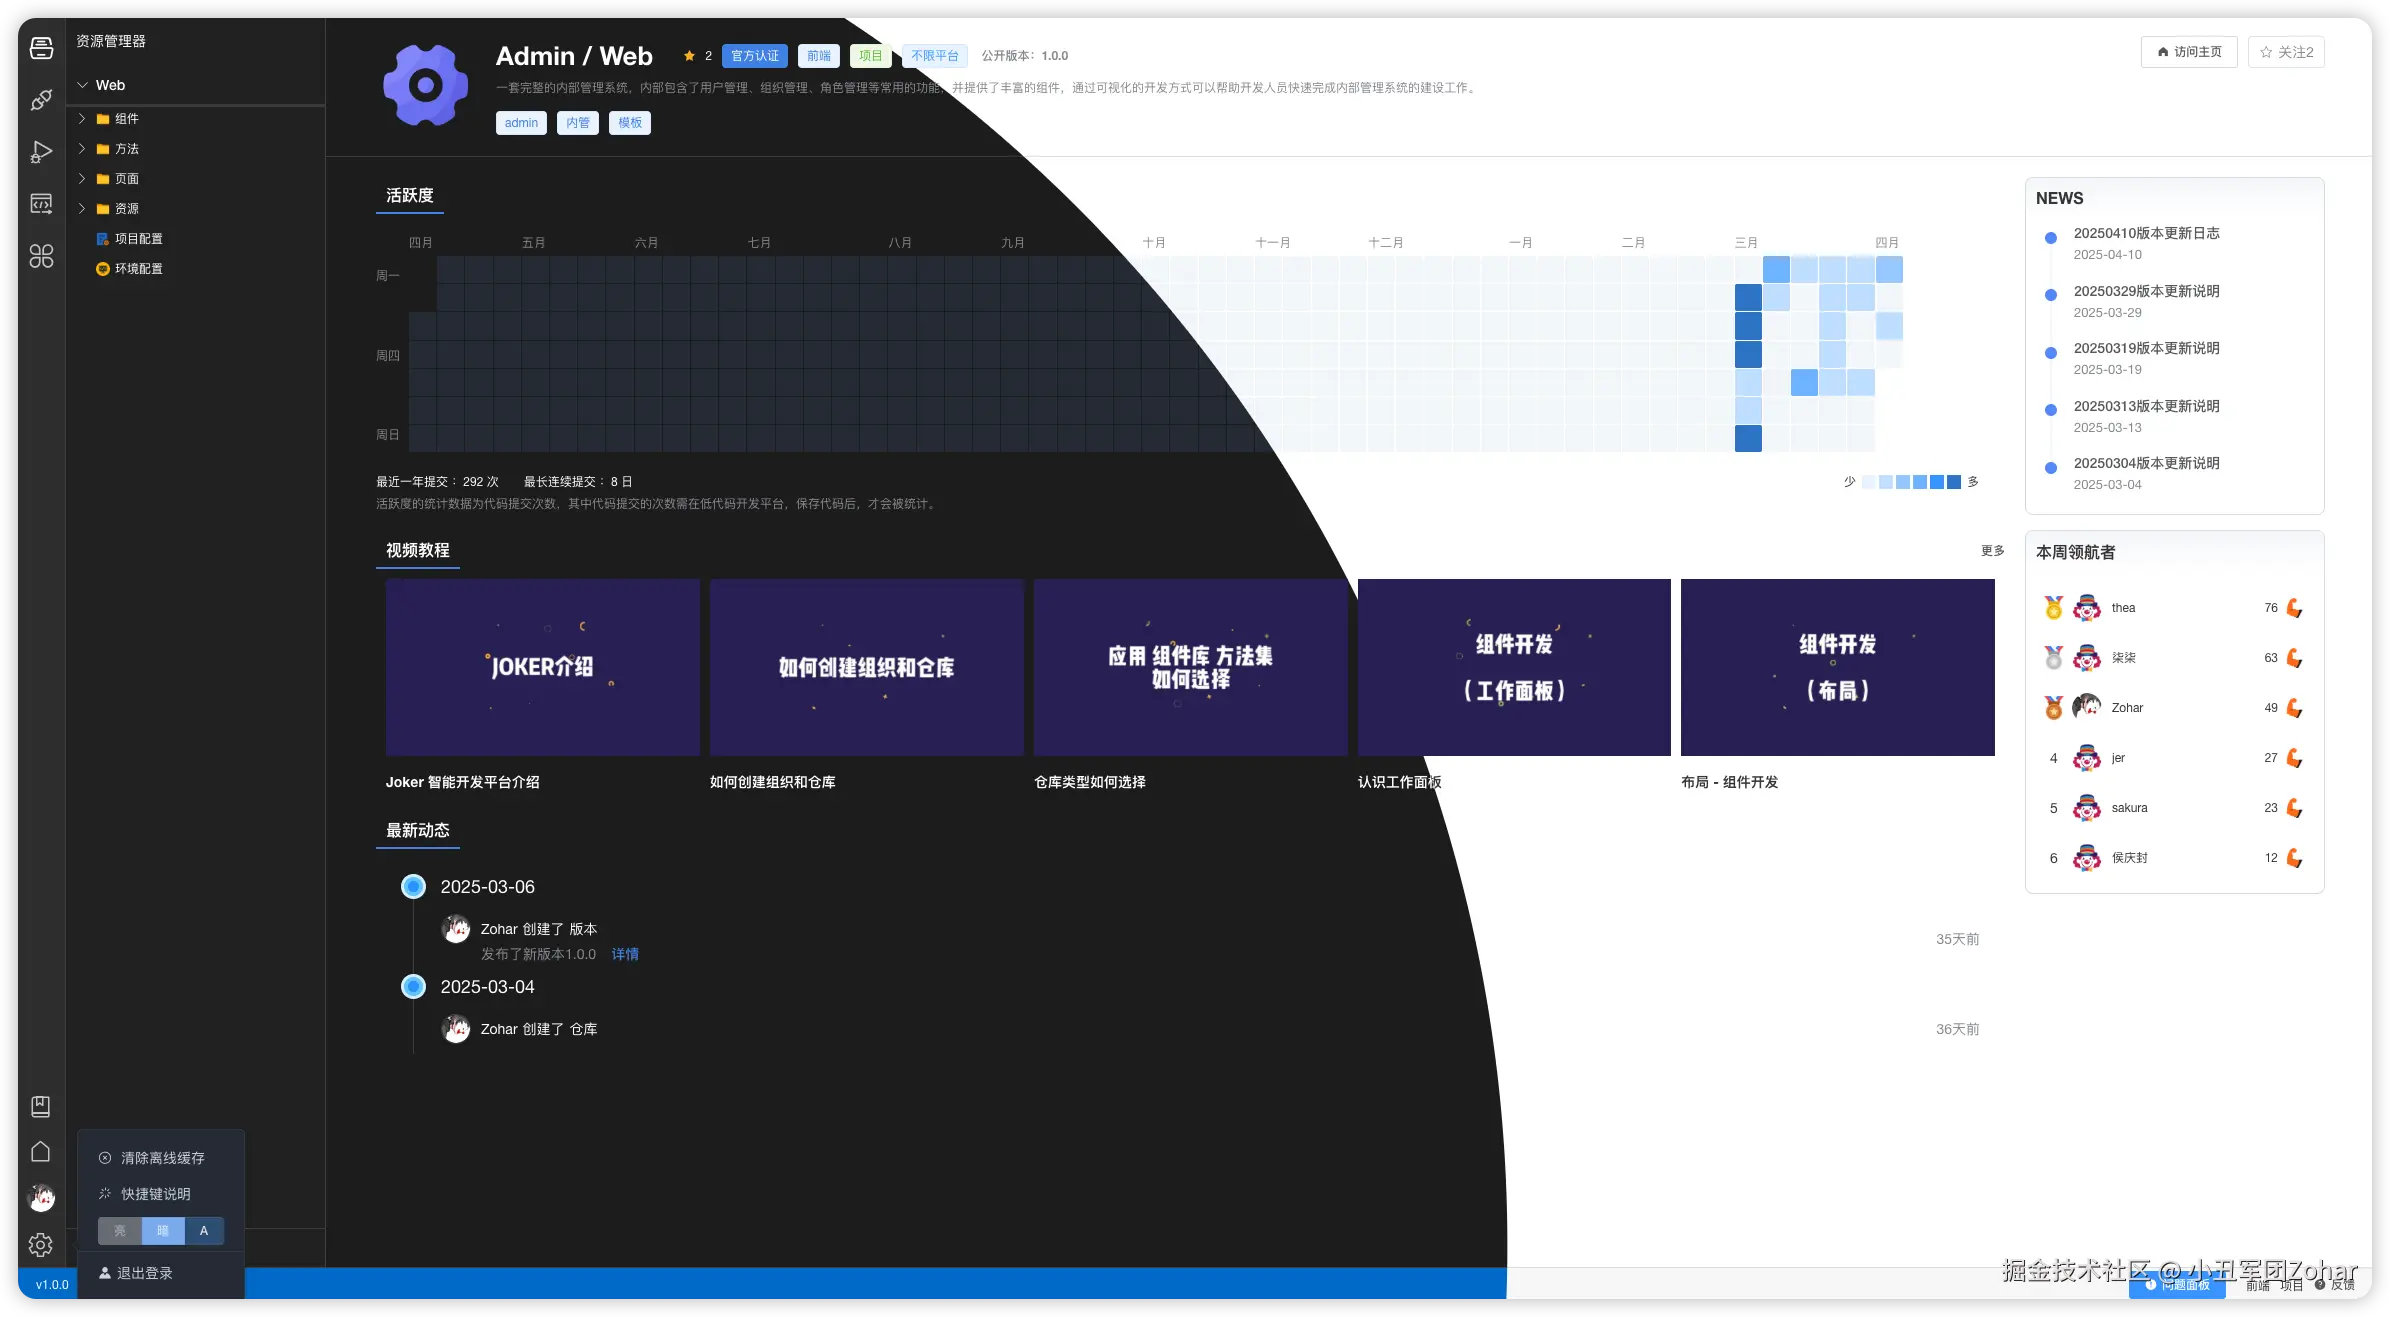Select auto theme option A
This screenshot has width=2390, height=1317.
pyautogui.click(x=204, y=1231)
